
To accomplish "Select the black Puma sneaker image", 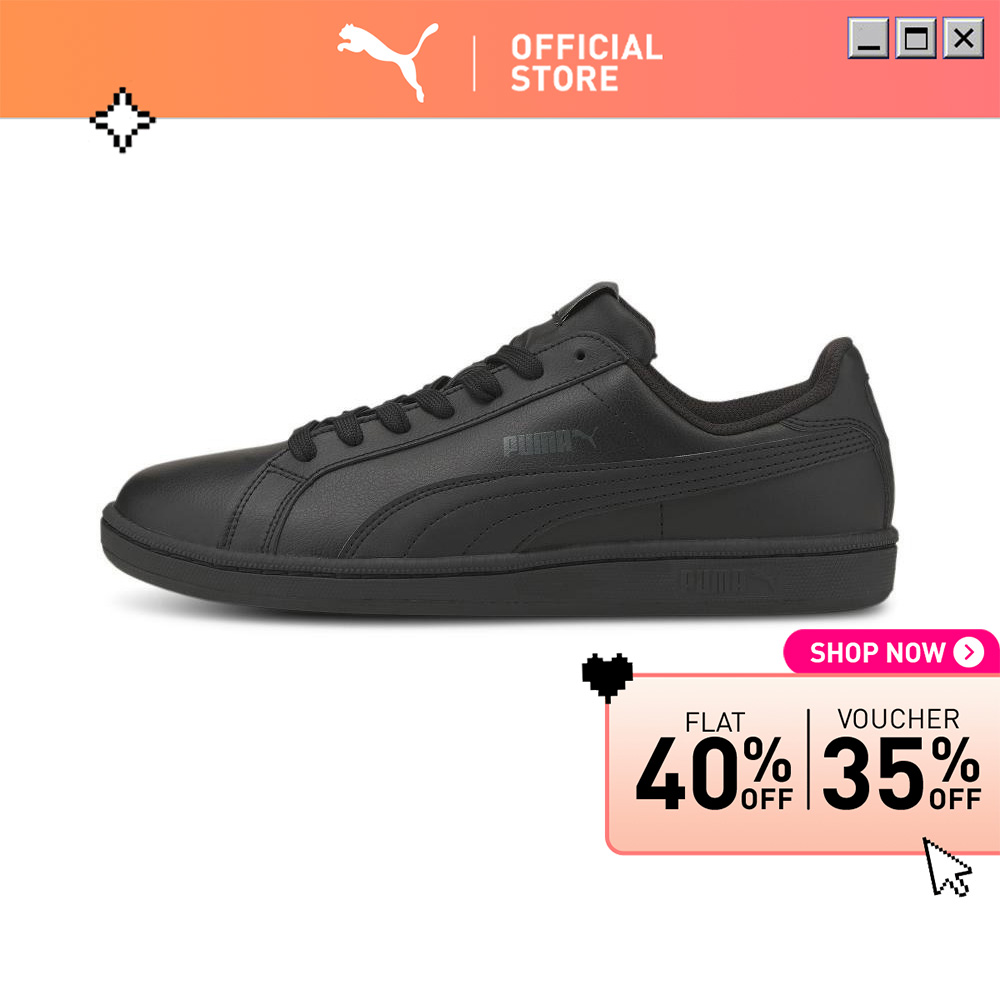I will 499,450.
